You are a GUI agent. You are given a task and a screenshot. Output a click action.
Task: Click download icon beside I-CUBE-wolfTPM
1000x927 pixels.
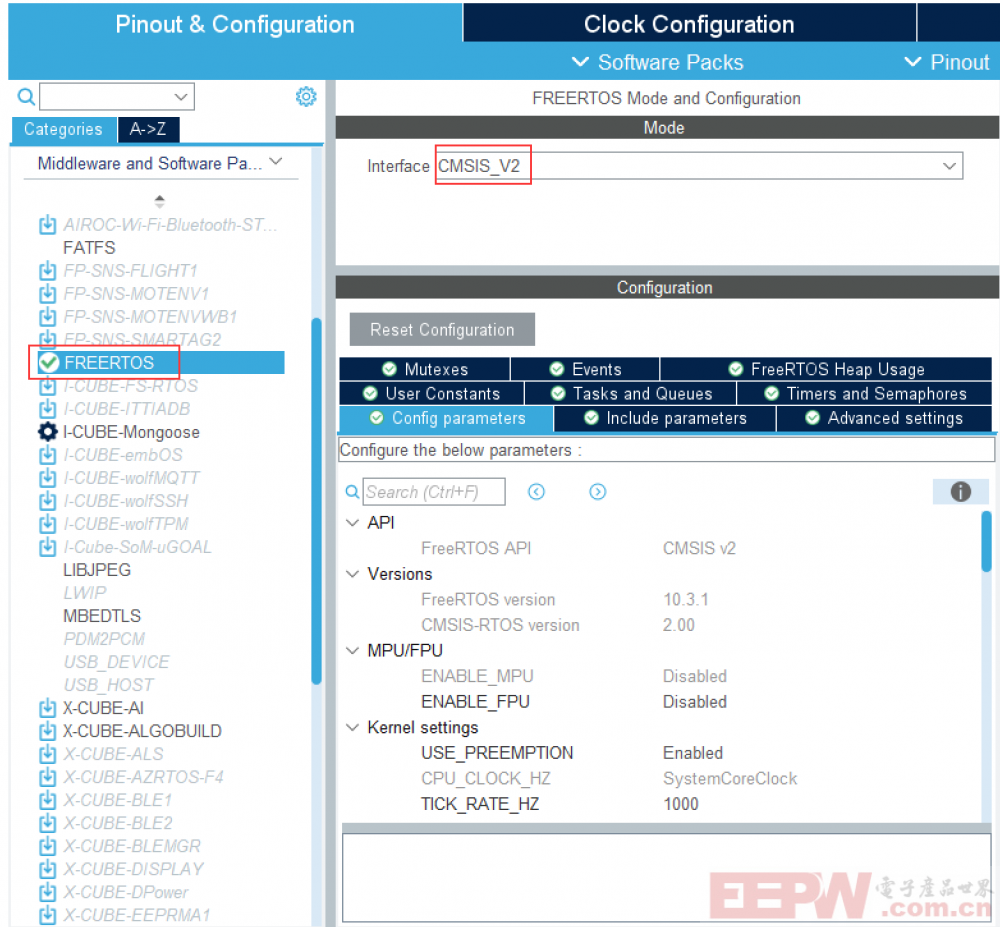tap(47, 523)
